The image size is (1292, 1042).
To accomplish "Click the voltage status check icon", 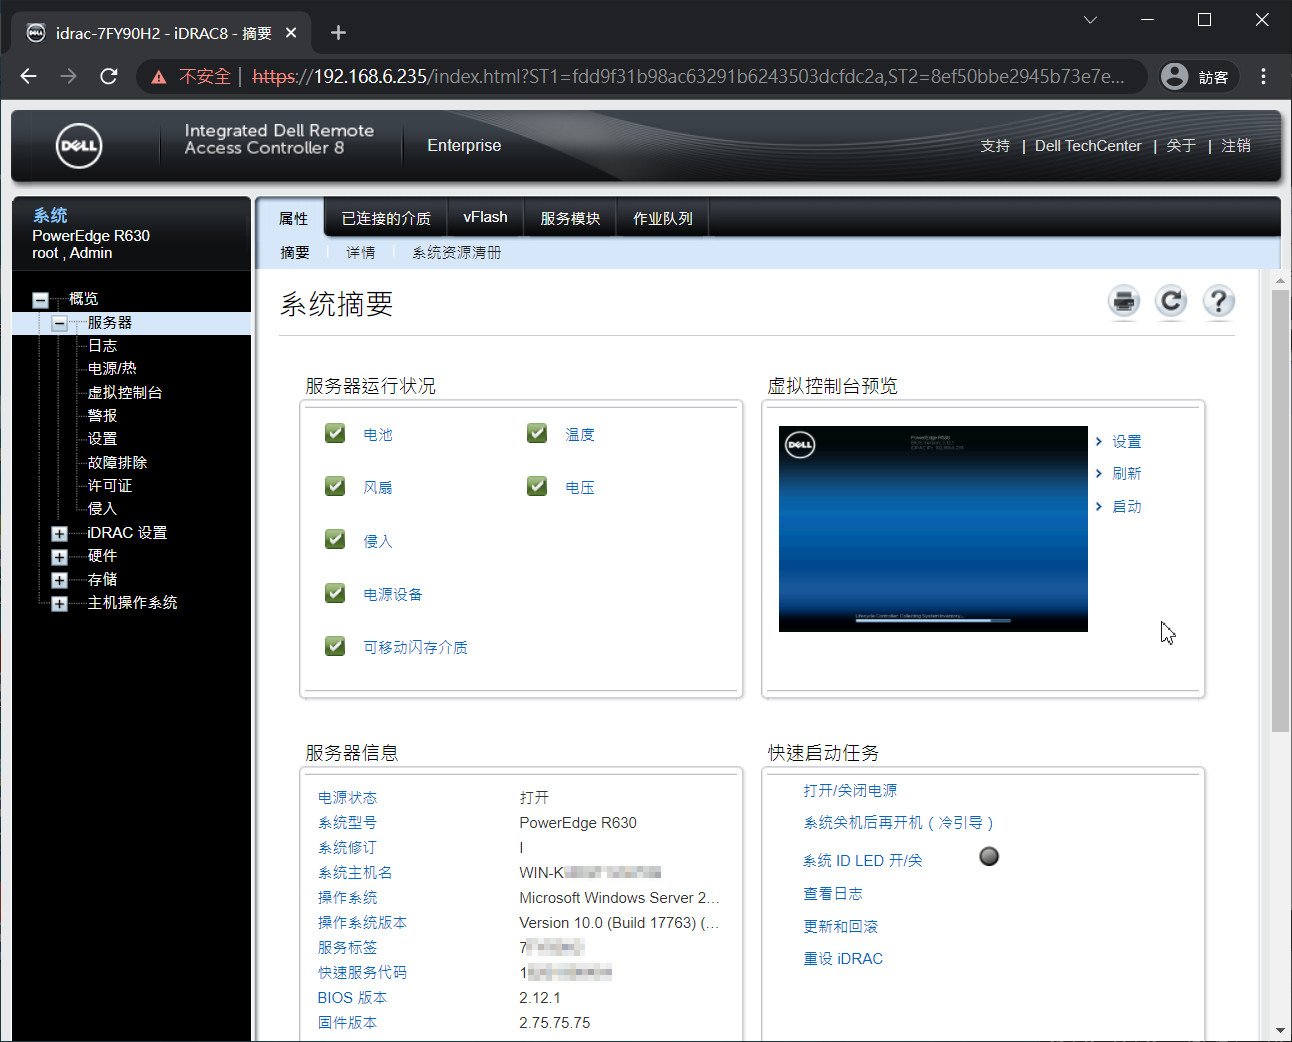I will coord(537,486).
